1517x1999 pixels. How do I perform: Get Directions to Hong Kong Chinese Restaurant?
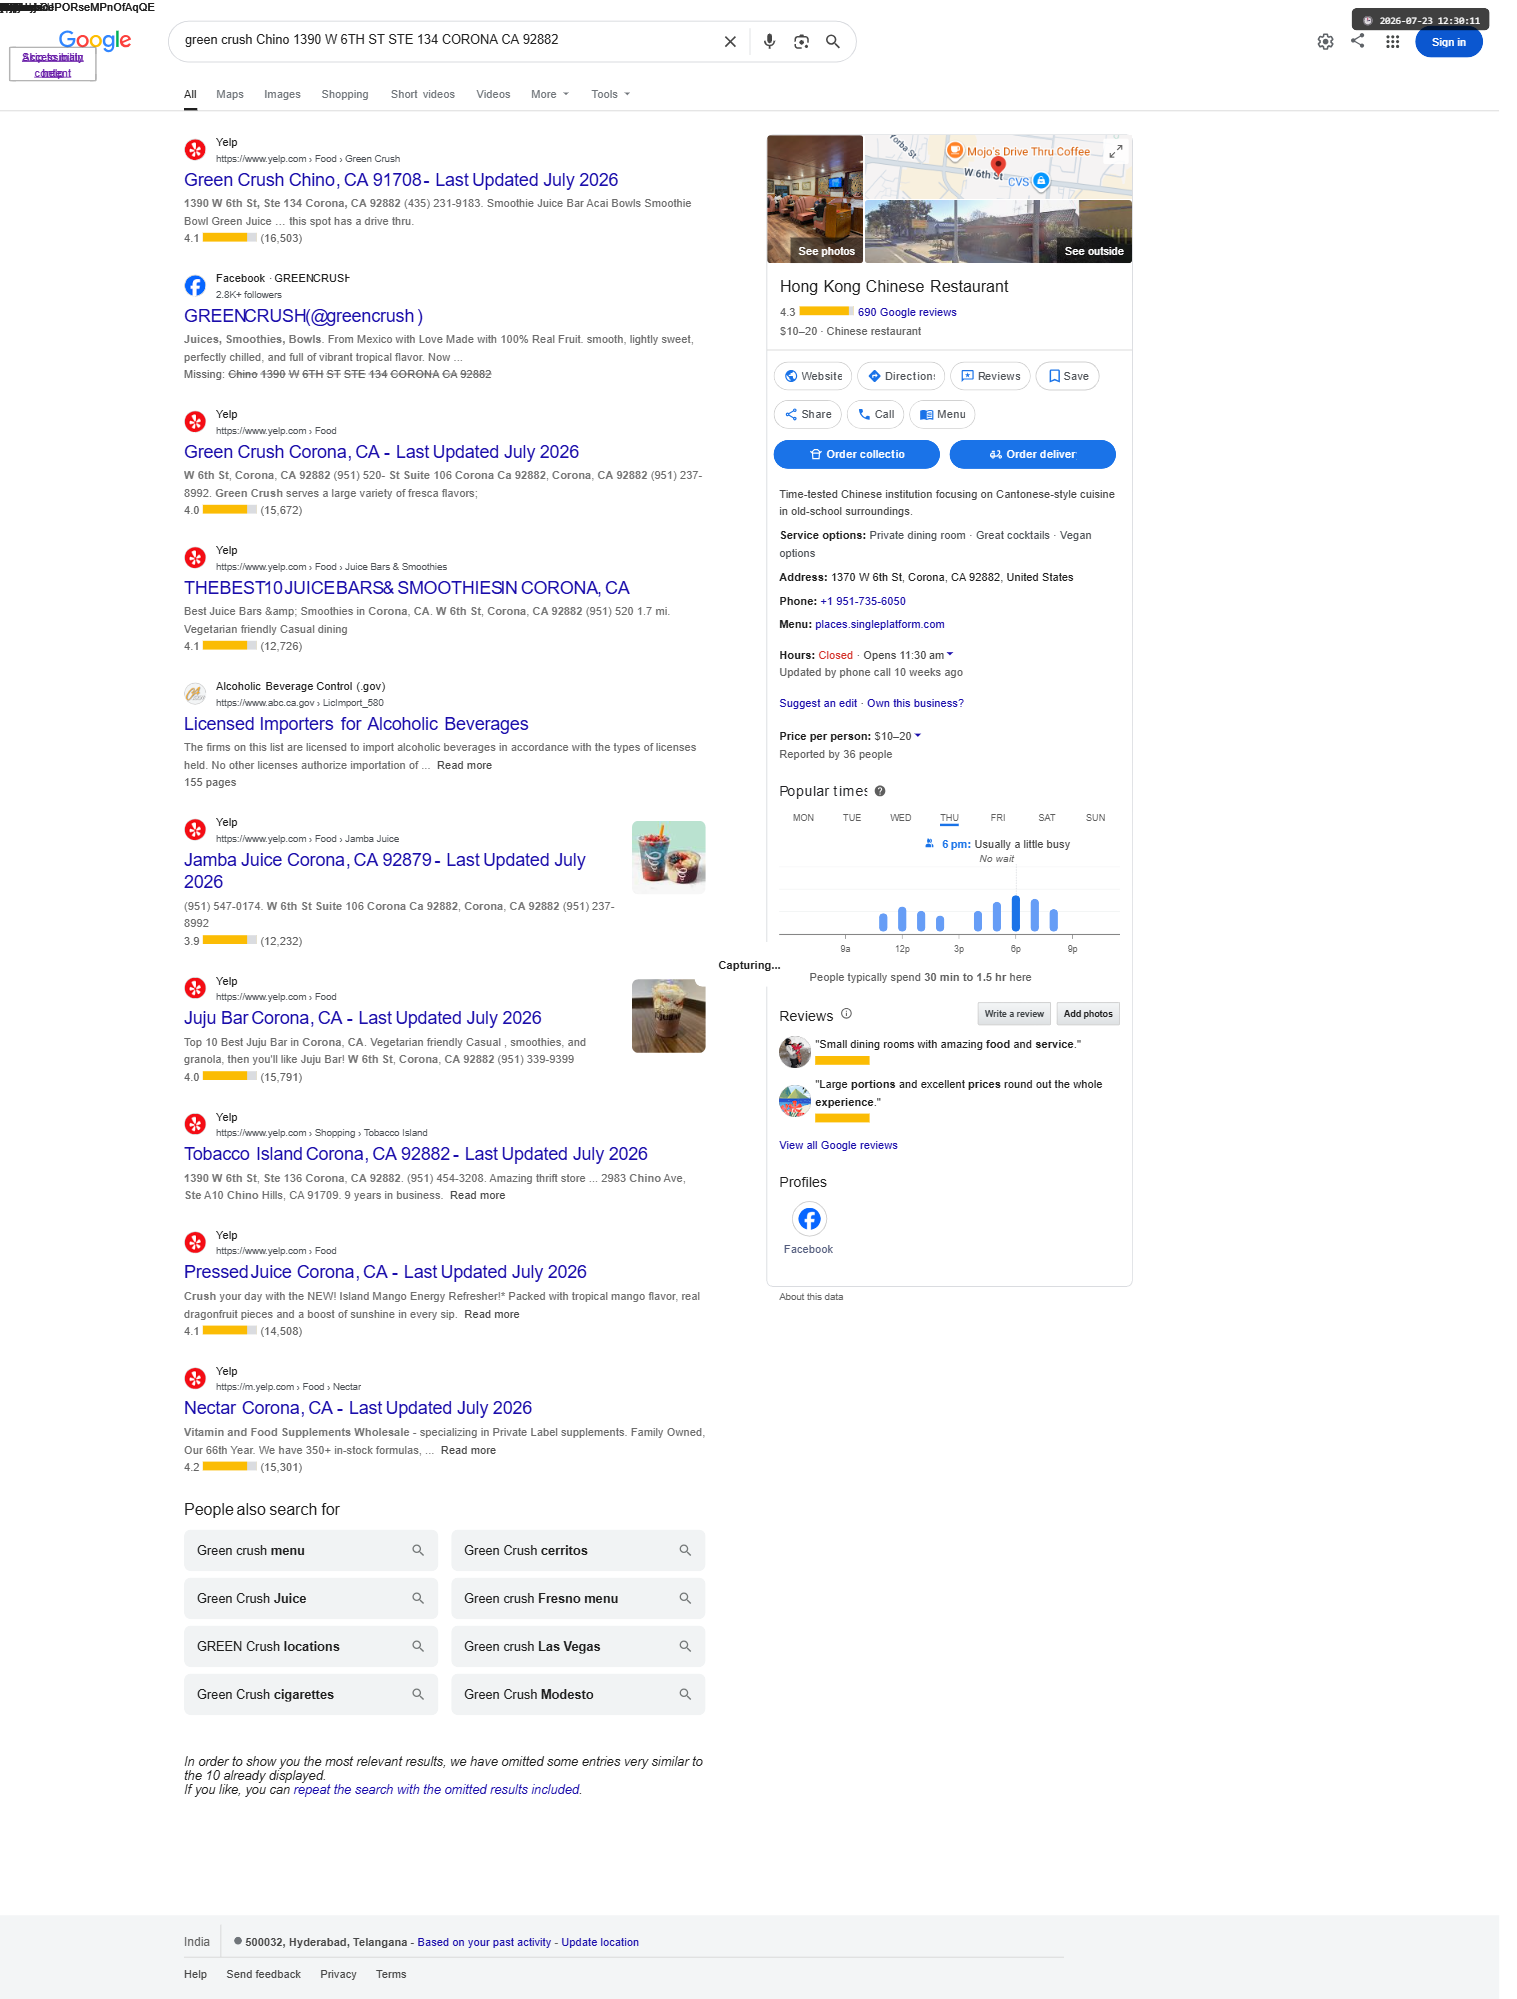(x=901, y=376)
